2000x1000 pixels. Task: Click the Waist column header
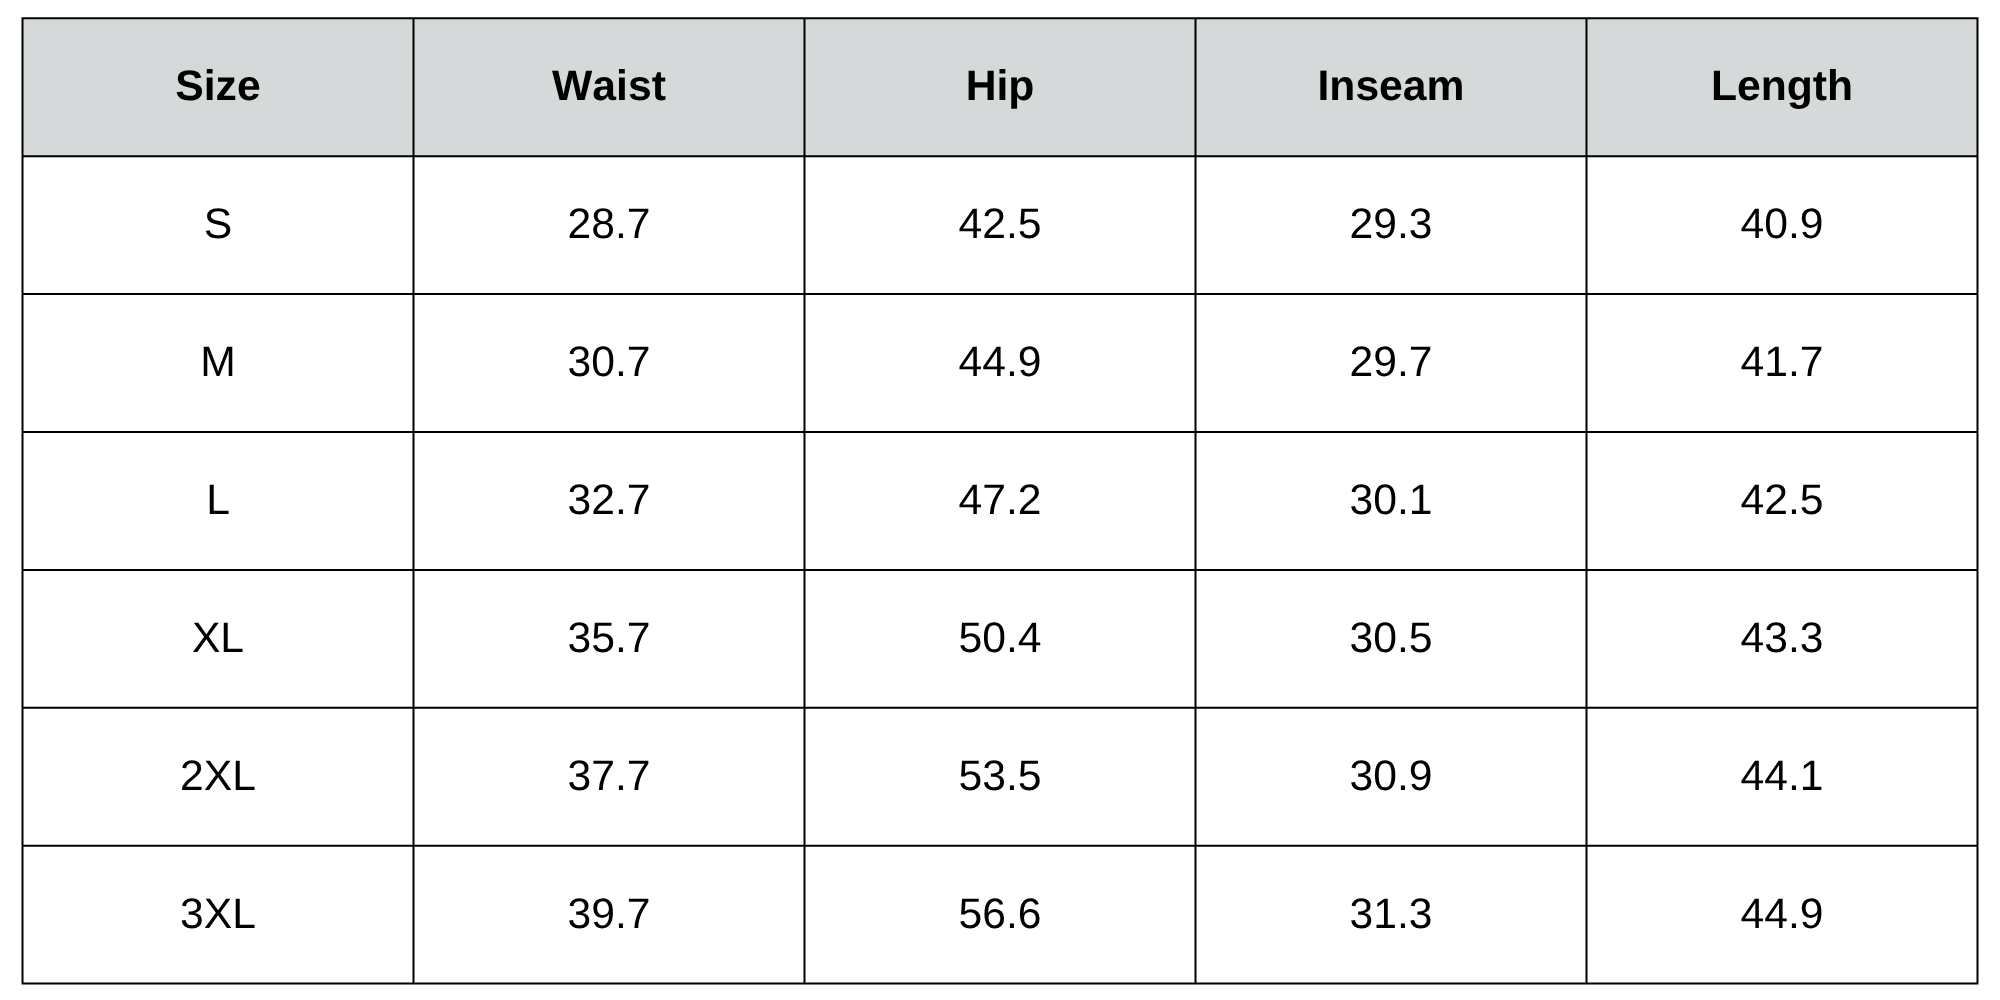click(608, 87)
